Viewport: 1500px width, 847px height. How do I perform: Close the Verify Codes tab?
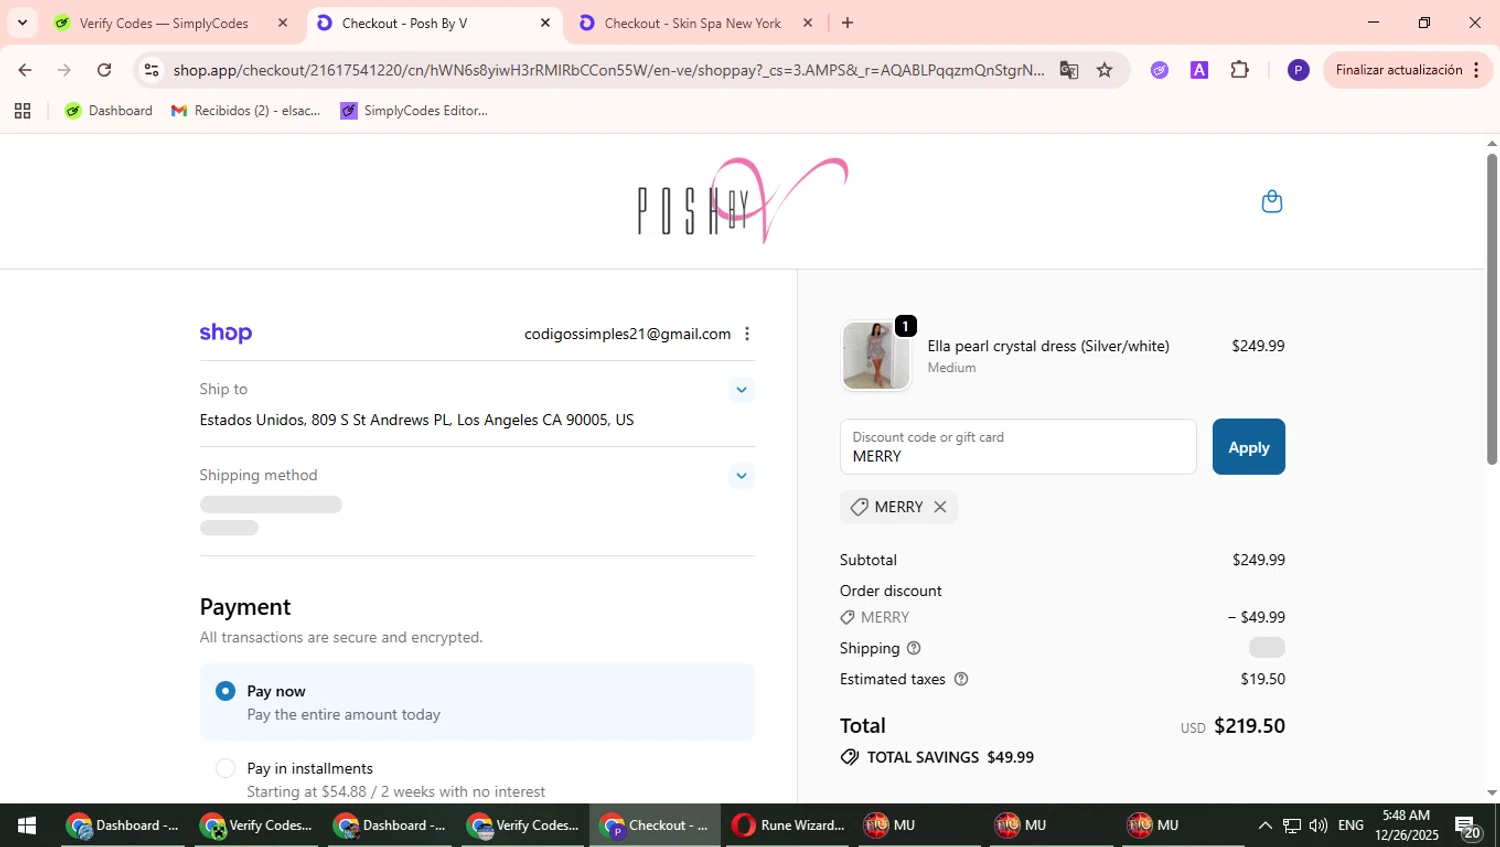click(x=283, y=23)
